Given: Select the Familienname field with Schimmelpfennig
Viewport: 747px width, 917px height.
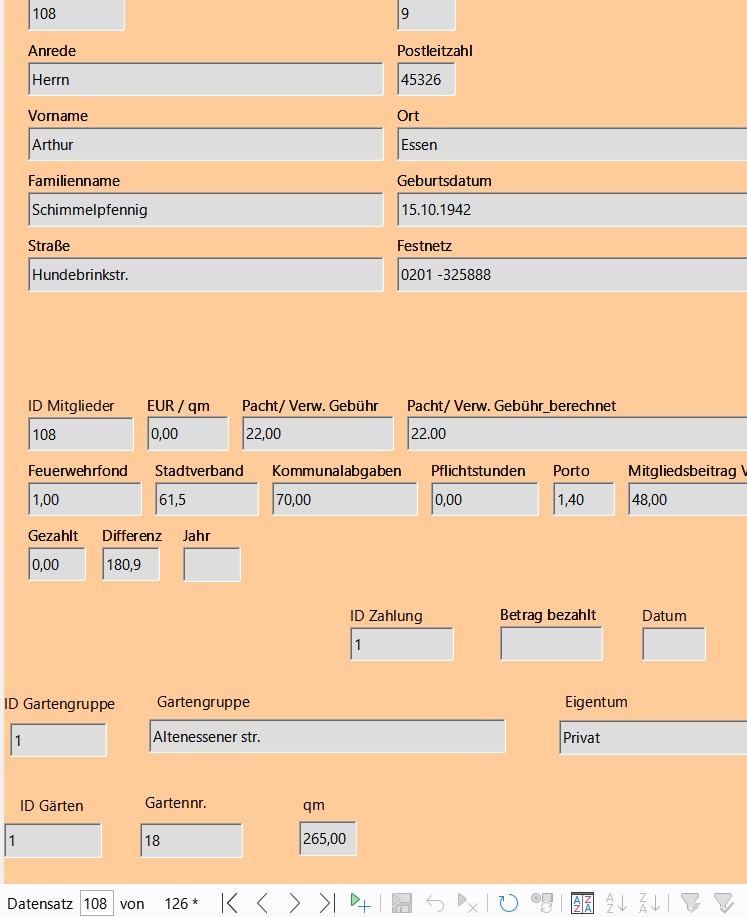Looking at the screenshot, I should (206, 210).
